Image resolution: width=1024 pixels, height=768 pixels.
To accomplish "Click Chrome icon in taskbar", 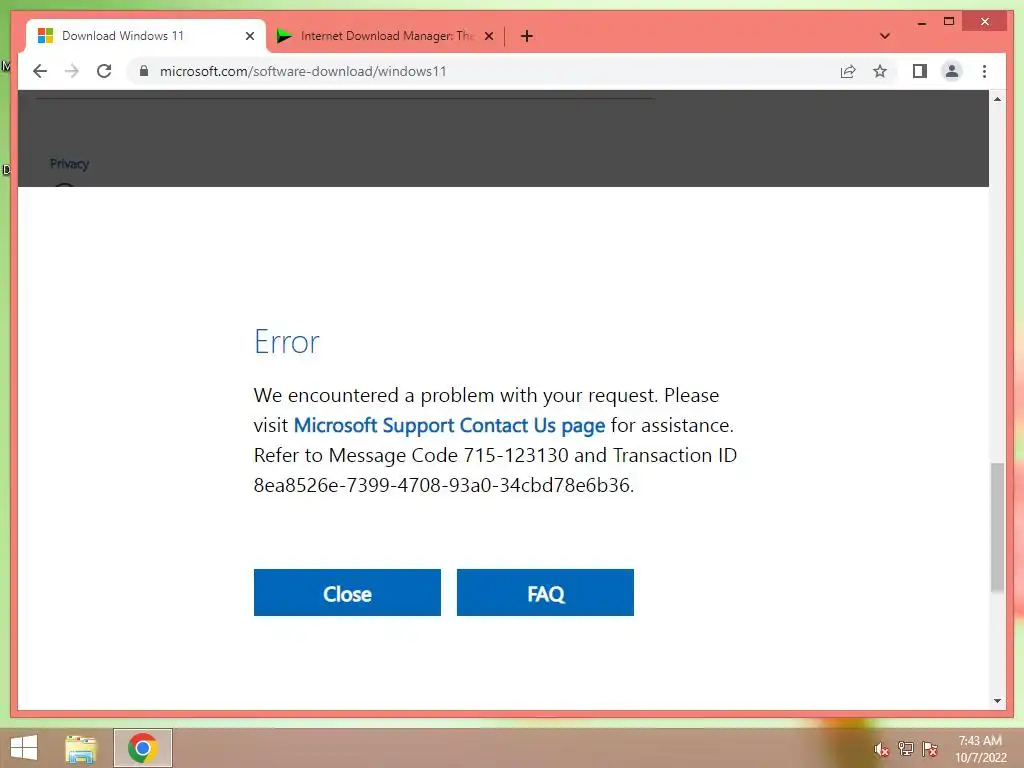I will click(143, 748).
